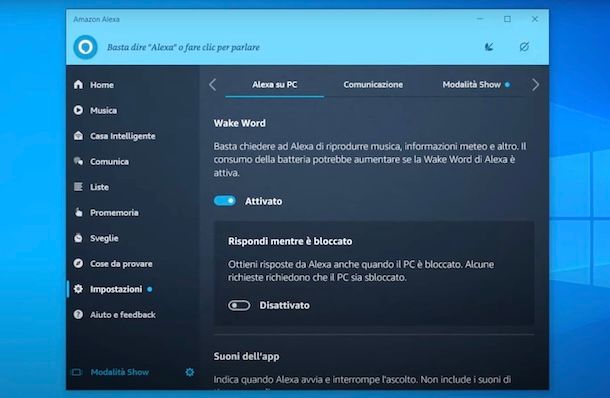Click the Musica play icon
Screen dimensions: 610x398
pyautogui.click(x=78, y=110)
